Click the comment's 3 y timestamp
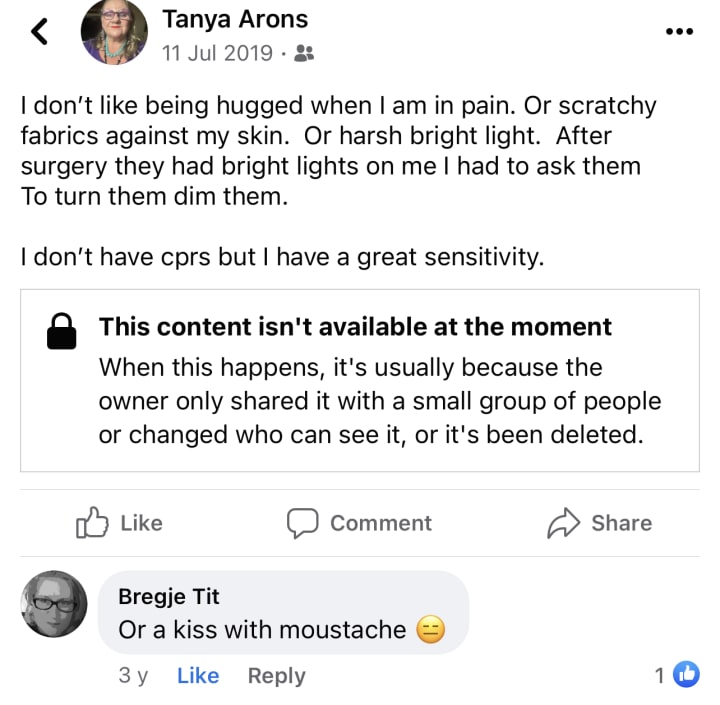 click(x=133, y=676)
